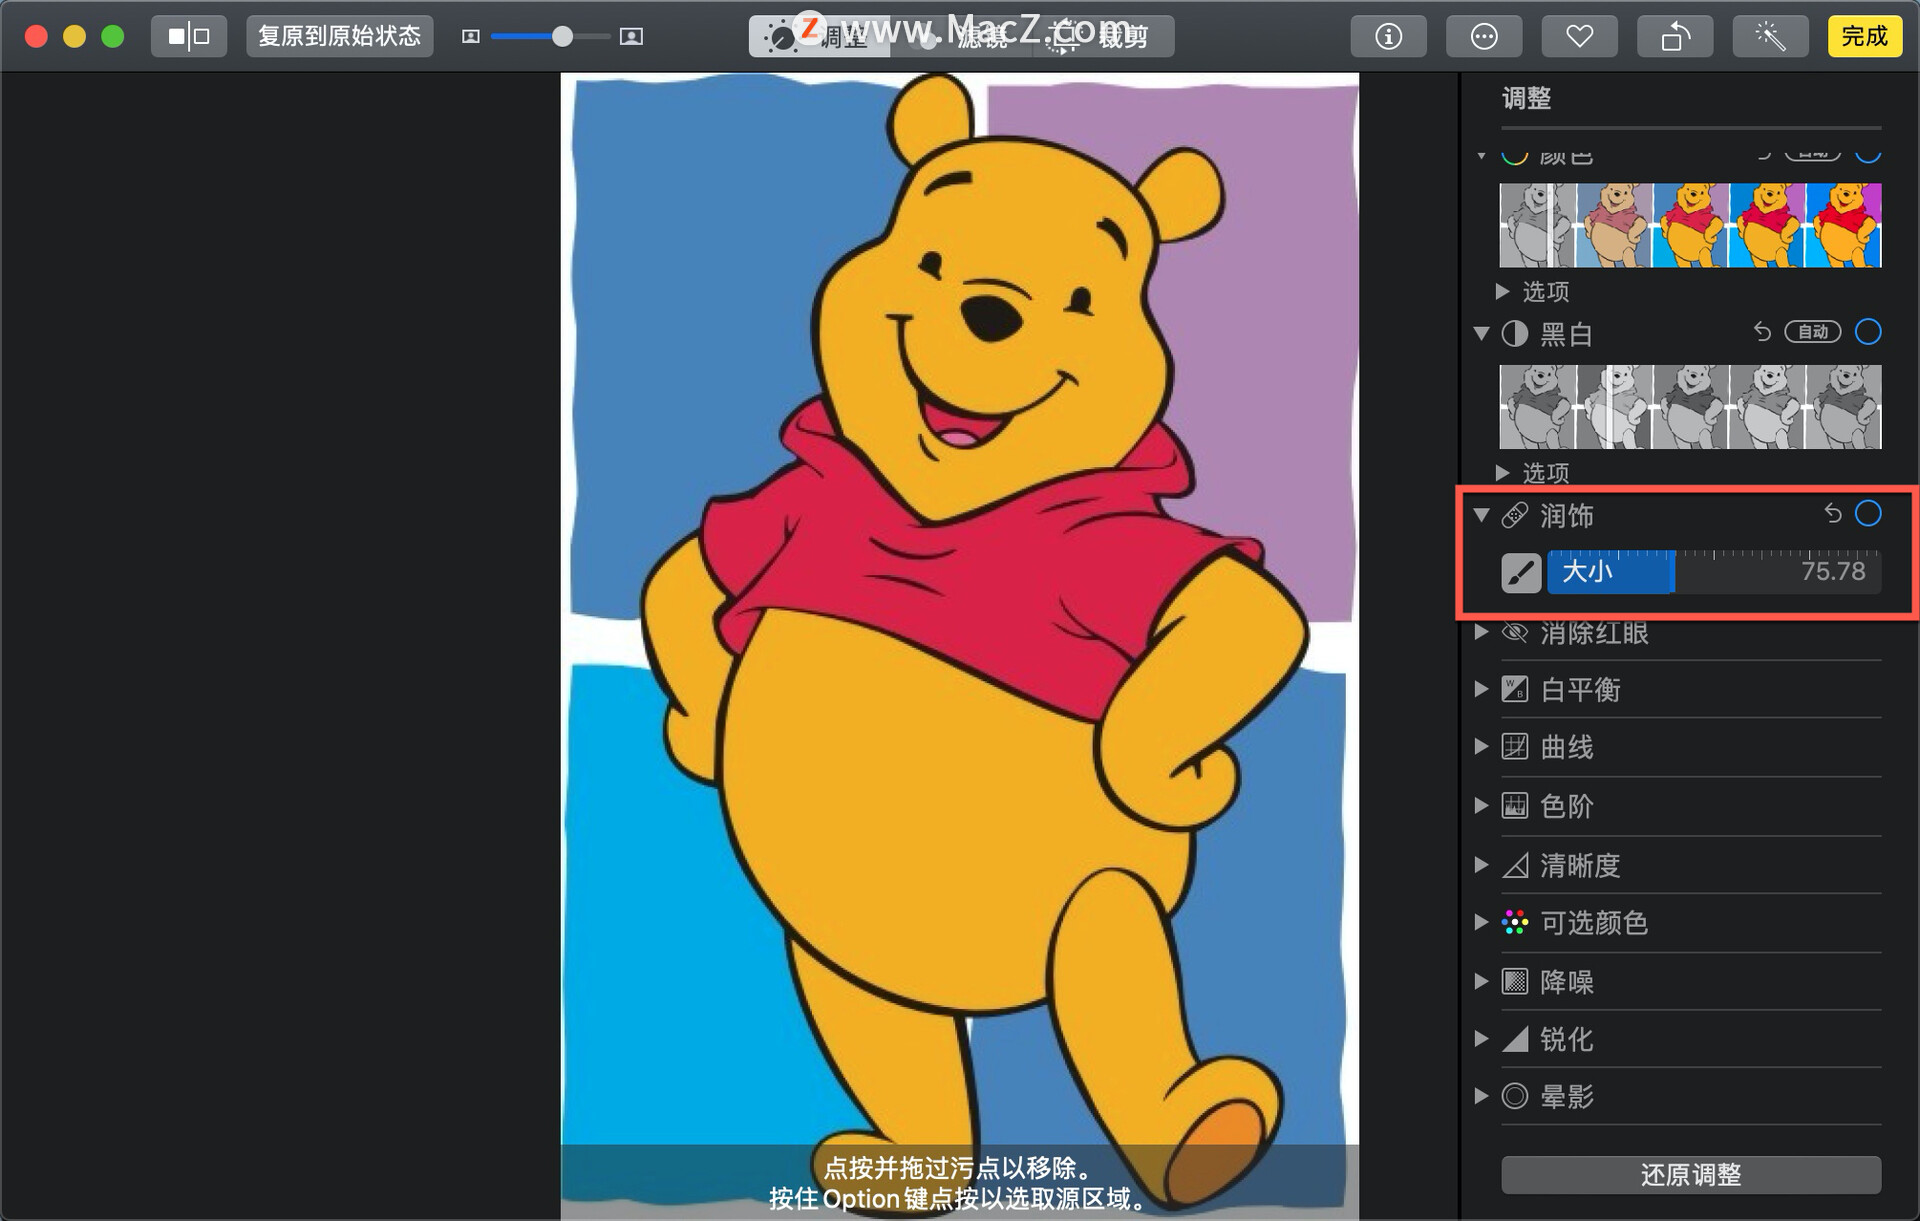The image size is (1920, 1221).
Task: Apply auto enhance with the magic wand
Action: tap(1770, 37)
